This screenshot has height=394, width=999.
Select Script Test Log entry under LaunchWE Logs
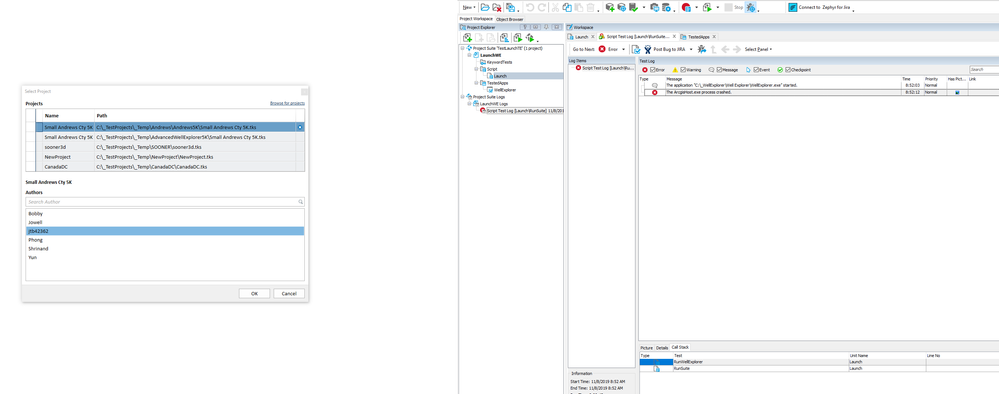tap(521, 110)
